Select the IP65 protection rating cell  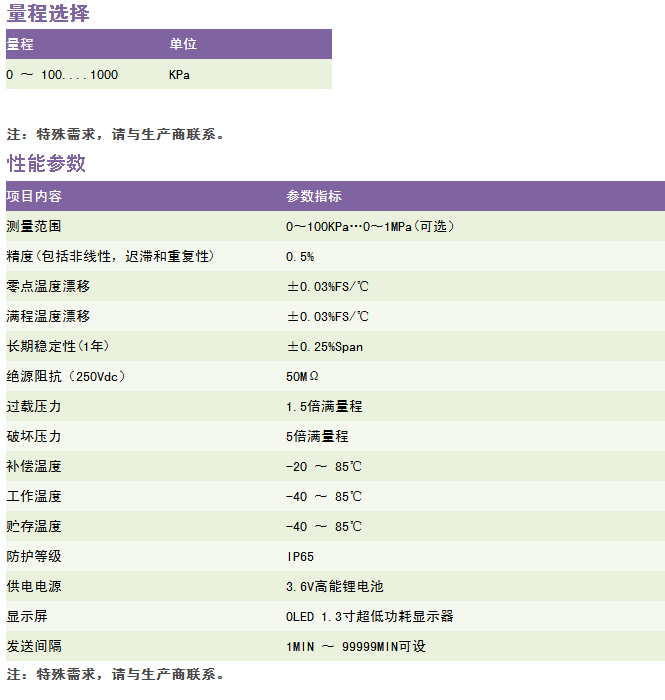300,557
